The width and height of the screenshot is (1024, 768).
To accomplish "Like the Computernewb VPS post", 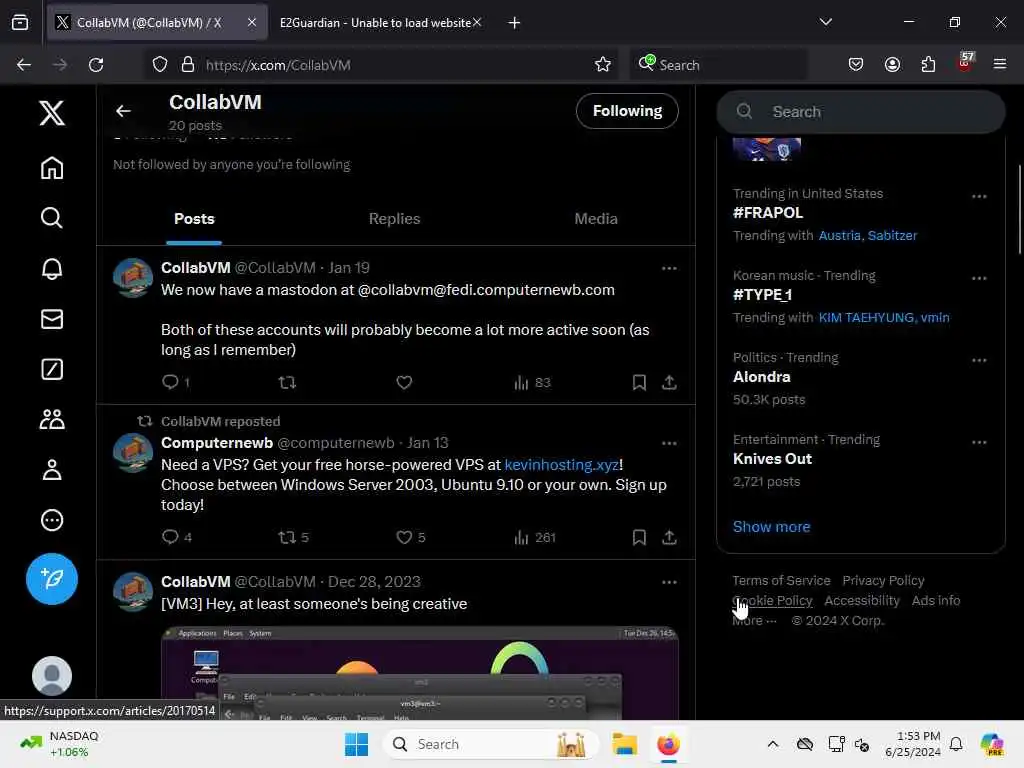I will click(404, 537).
